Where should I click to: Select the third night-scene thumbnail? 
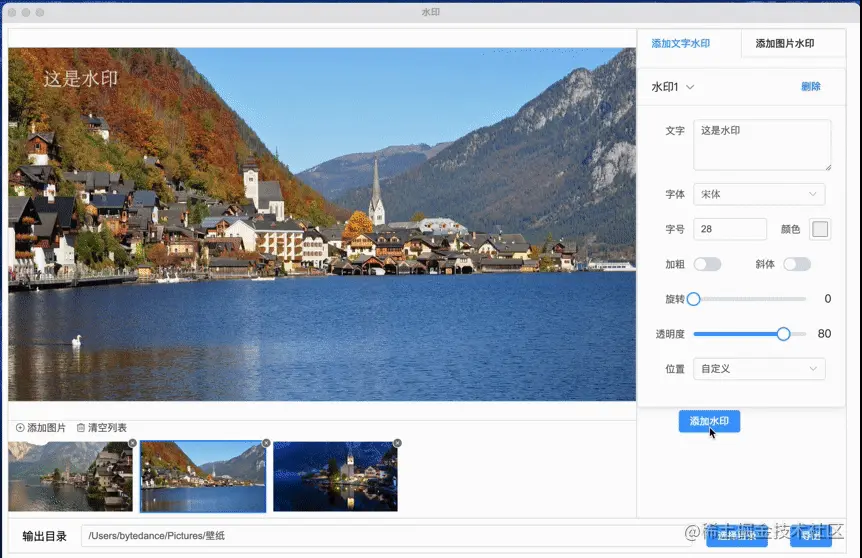tap(335, 477)
